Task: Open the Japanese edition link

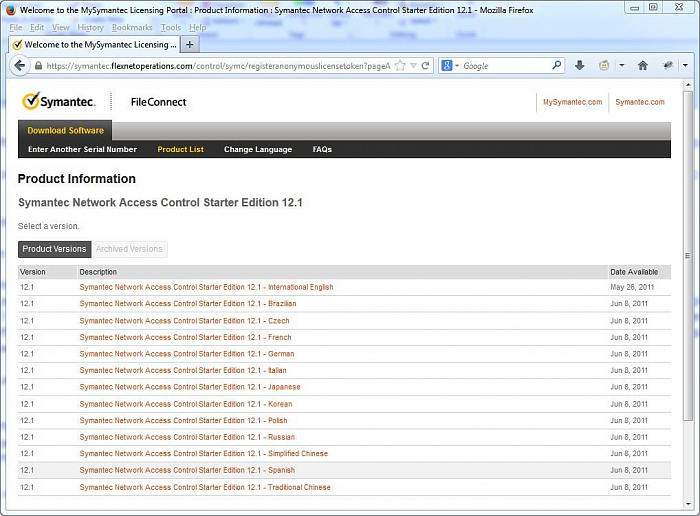Action: tap(190, 387)
